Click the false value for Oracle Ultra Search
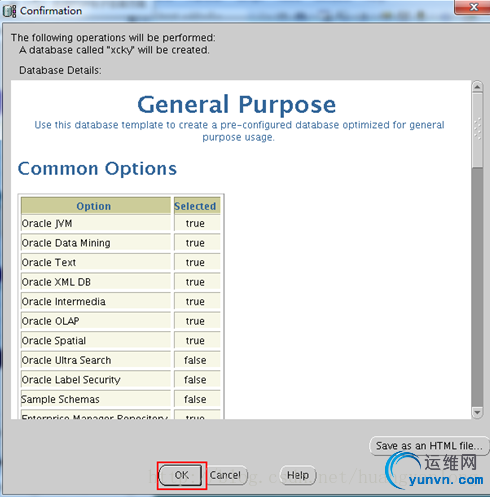490x497 pixels. (x=195, y=360)
